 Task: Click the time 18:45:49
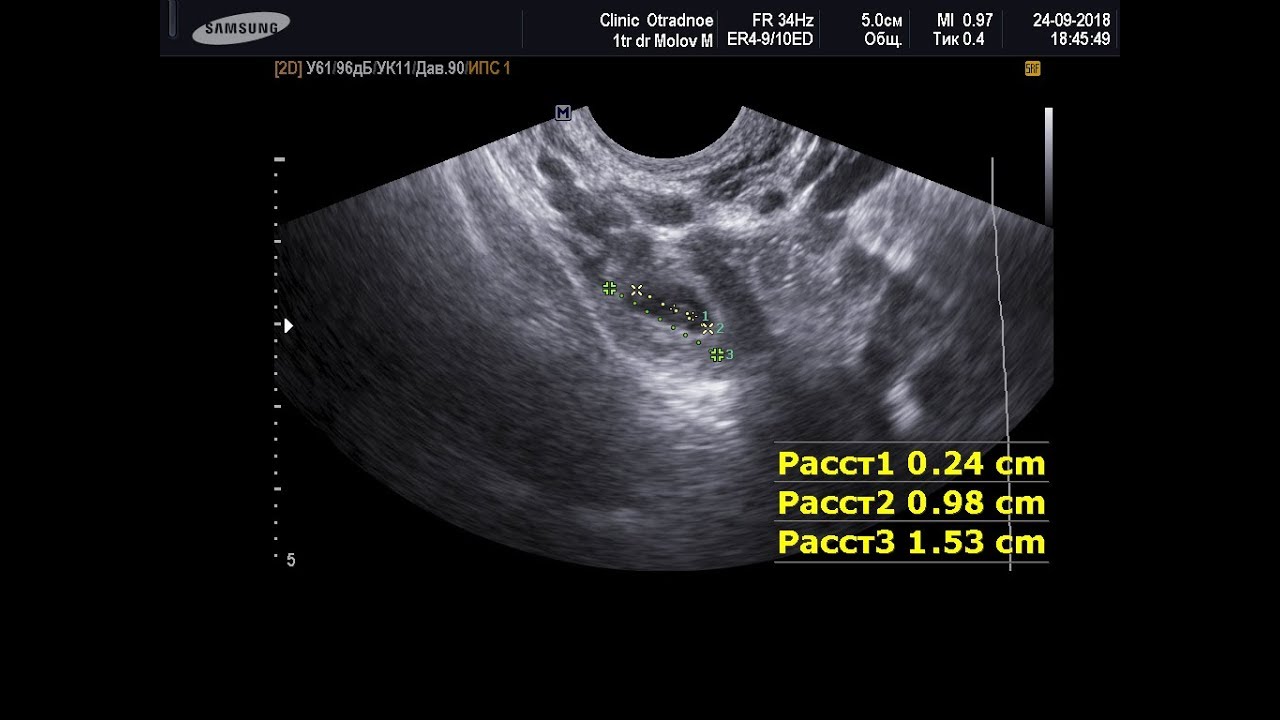click(x=1080, y=40)
